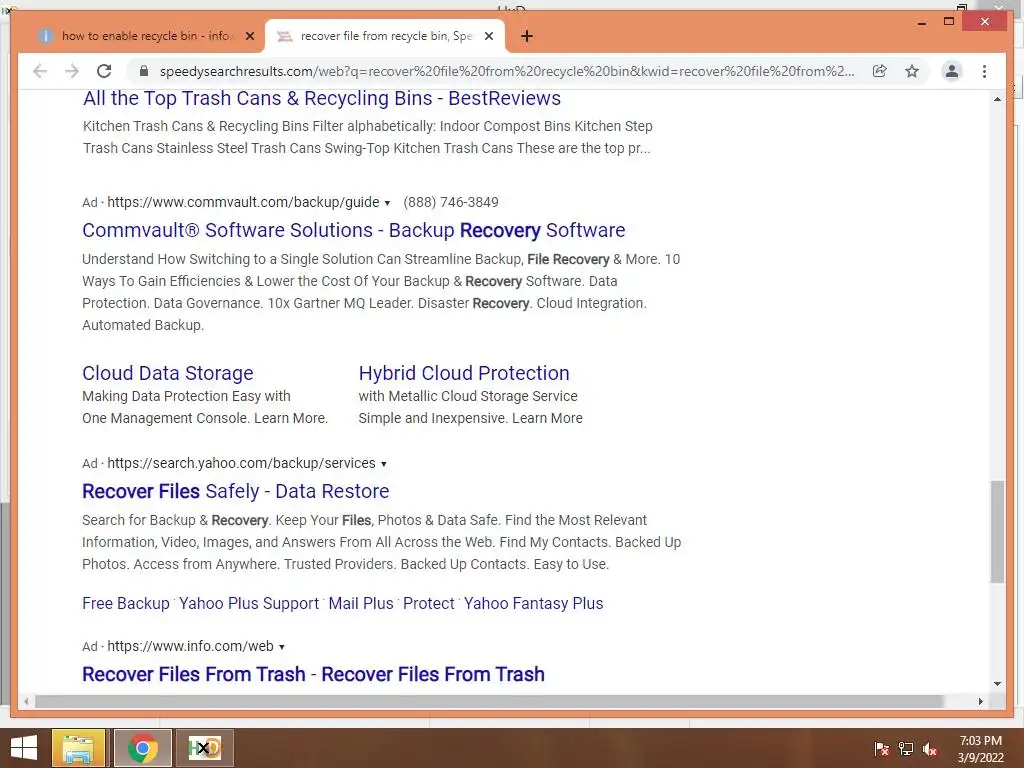Click the vertical scrollbar thumb
1024x768 pixels.
[997, 532]
